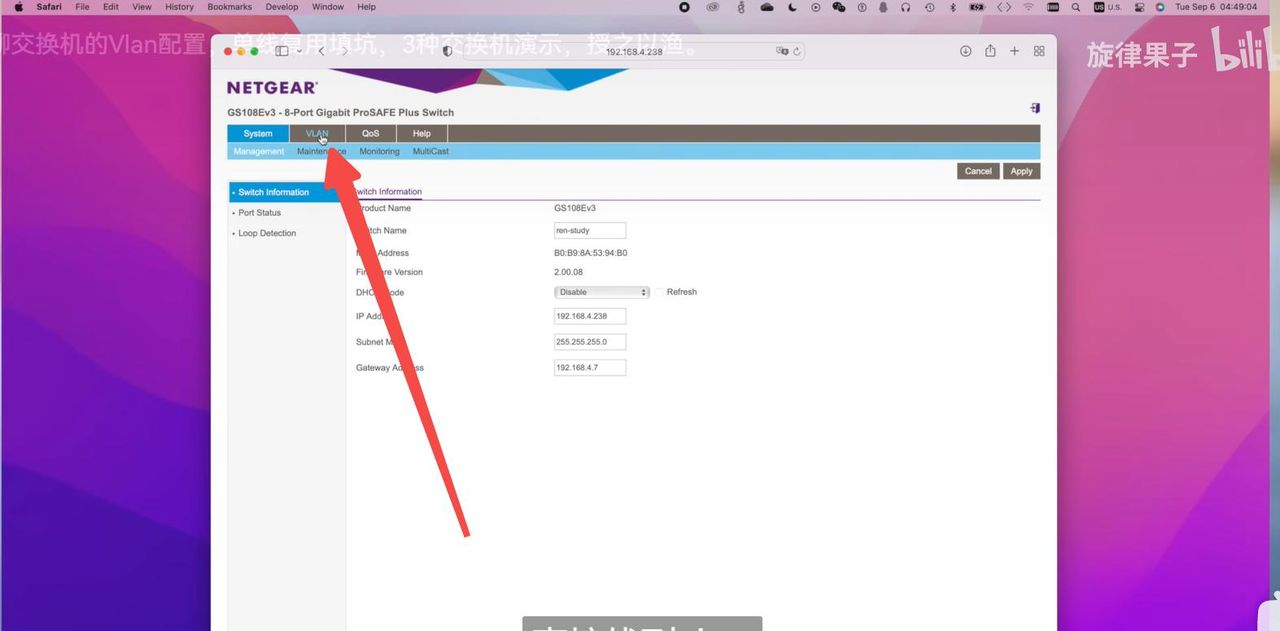This screenshot has width=1280, height=631.
Task: Click the screen-record circle menu bar icon
Action: [x=684, y=7]
